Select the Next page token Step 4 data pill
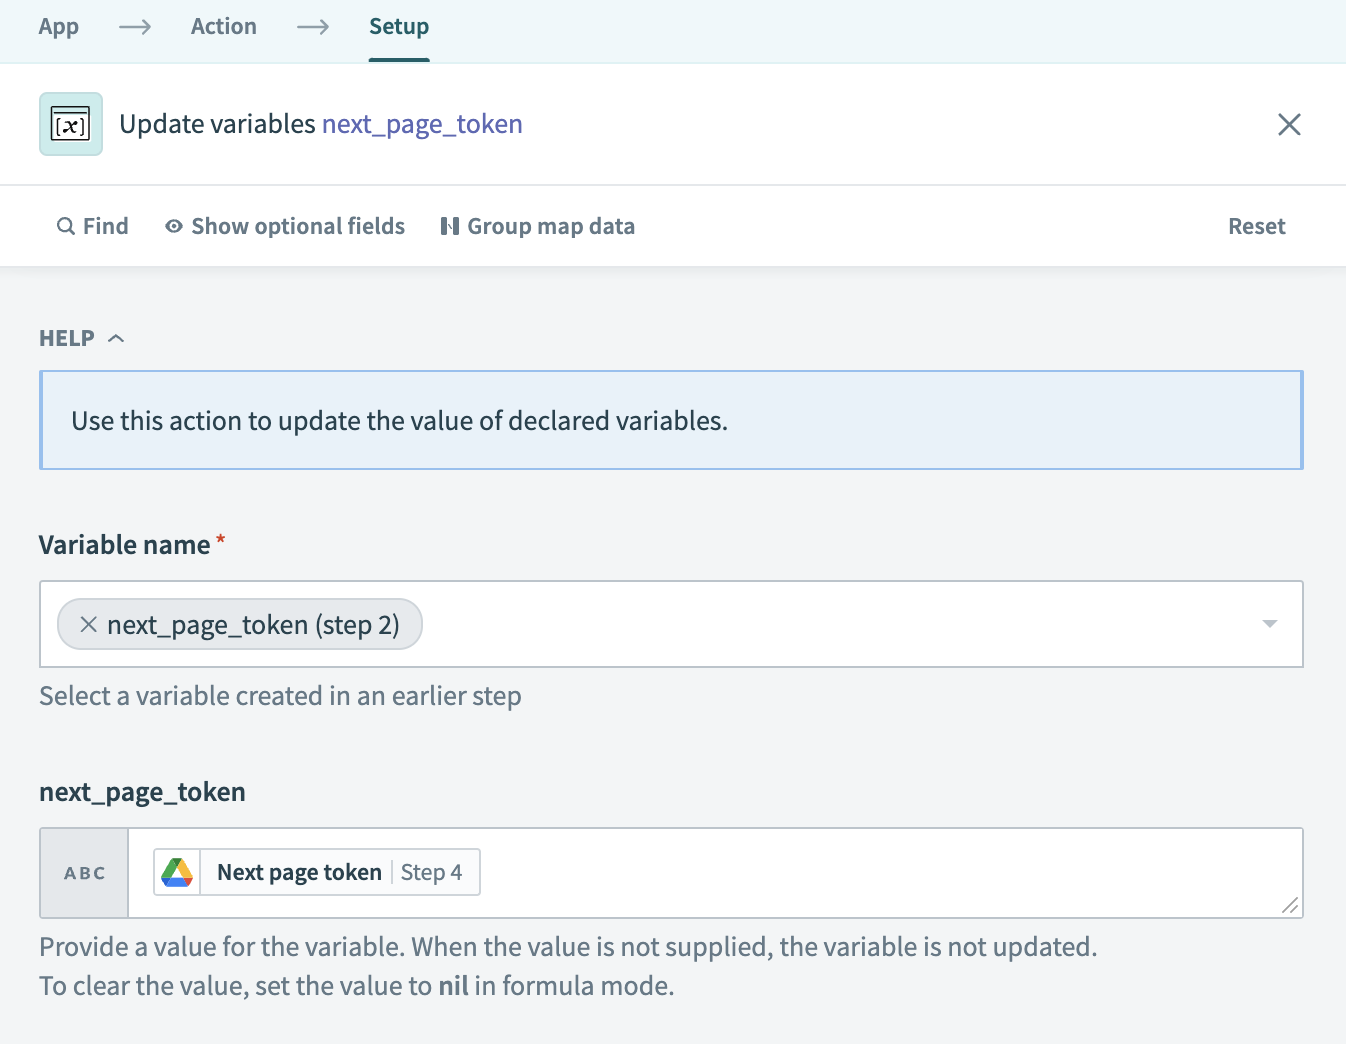This screenshot has height=1044, width=1346. pos(316,871)
